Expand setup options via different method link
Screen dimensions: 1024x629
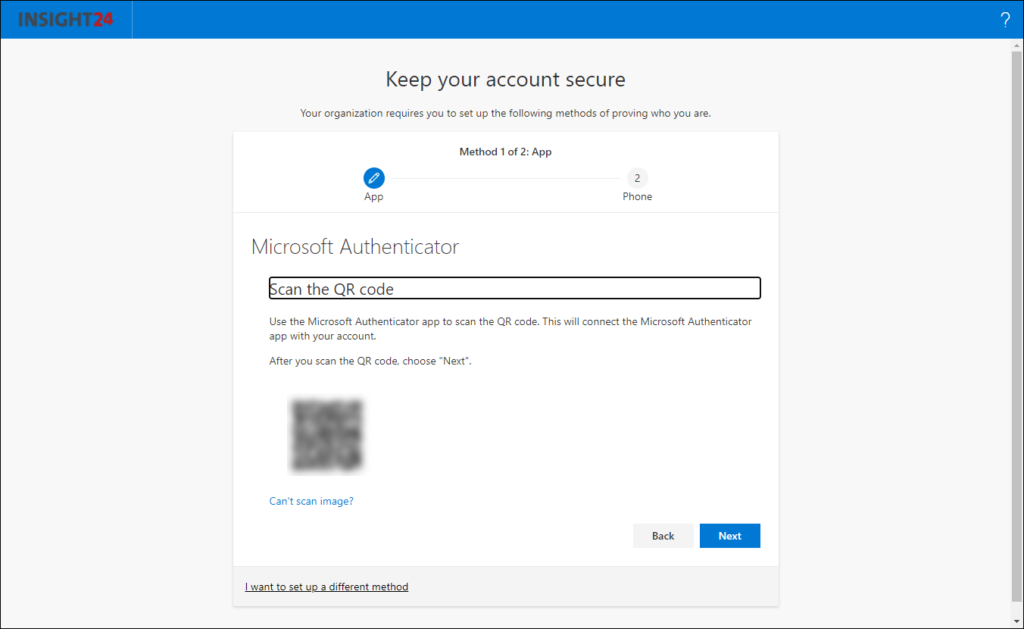point(326,586)
